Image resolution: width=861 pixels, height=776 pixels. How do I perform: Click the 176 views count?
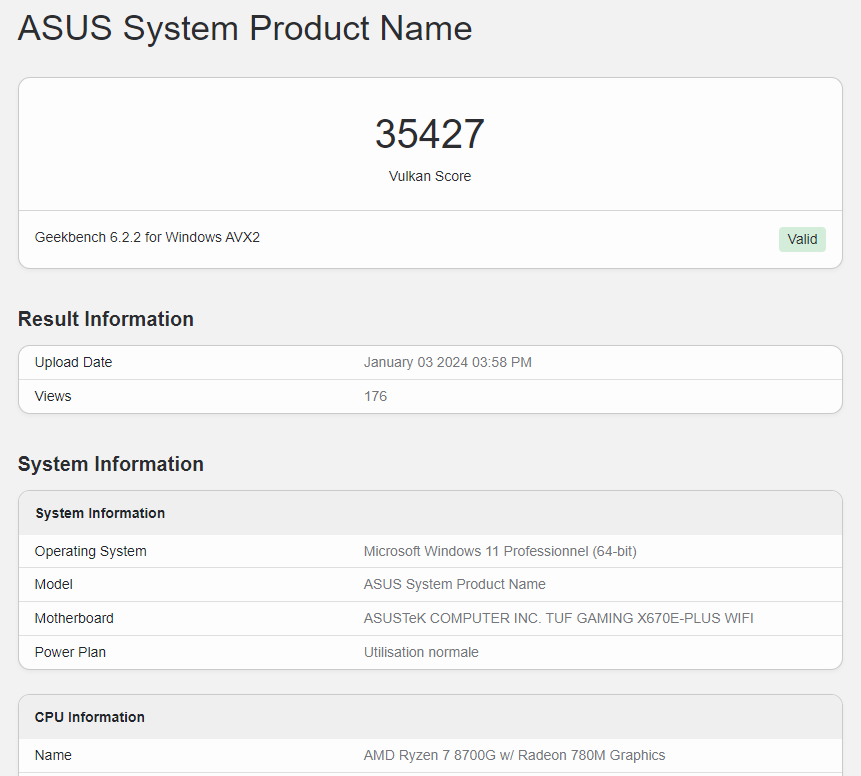coord(375,396)
